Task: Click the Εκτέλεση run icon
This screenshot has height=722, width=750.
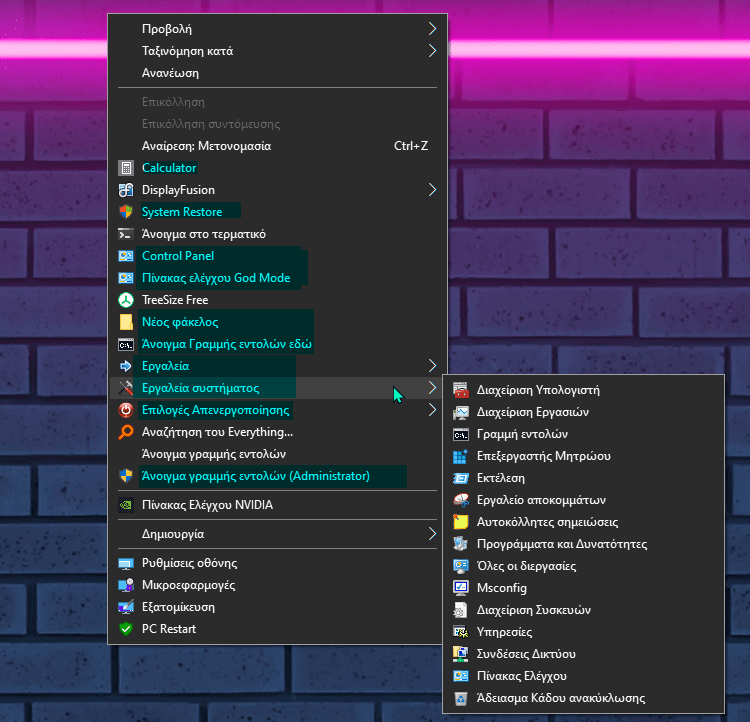Action: tap(461, 478)
